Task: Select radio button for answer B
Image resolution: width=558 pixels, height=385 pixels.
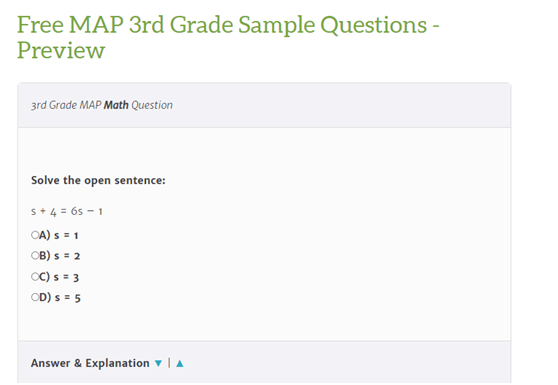Action: pyautogui.click(x=35, y=255)
